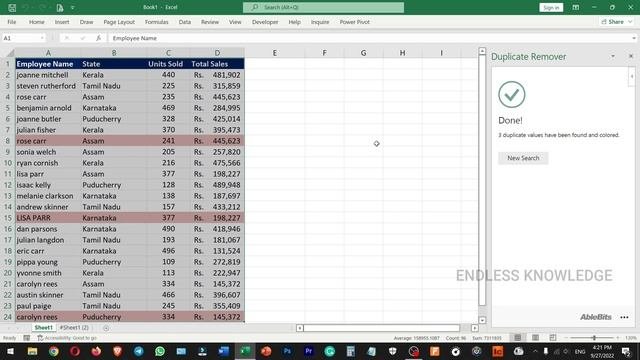Click the formula bar containing Employee Name
Viewport: 640px width, 360px height.
click(369, 38)
